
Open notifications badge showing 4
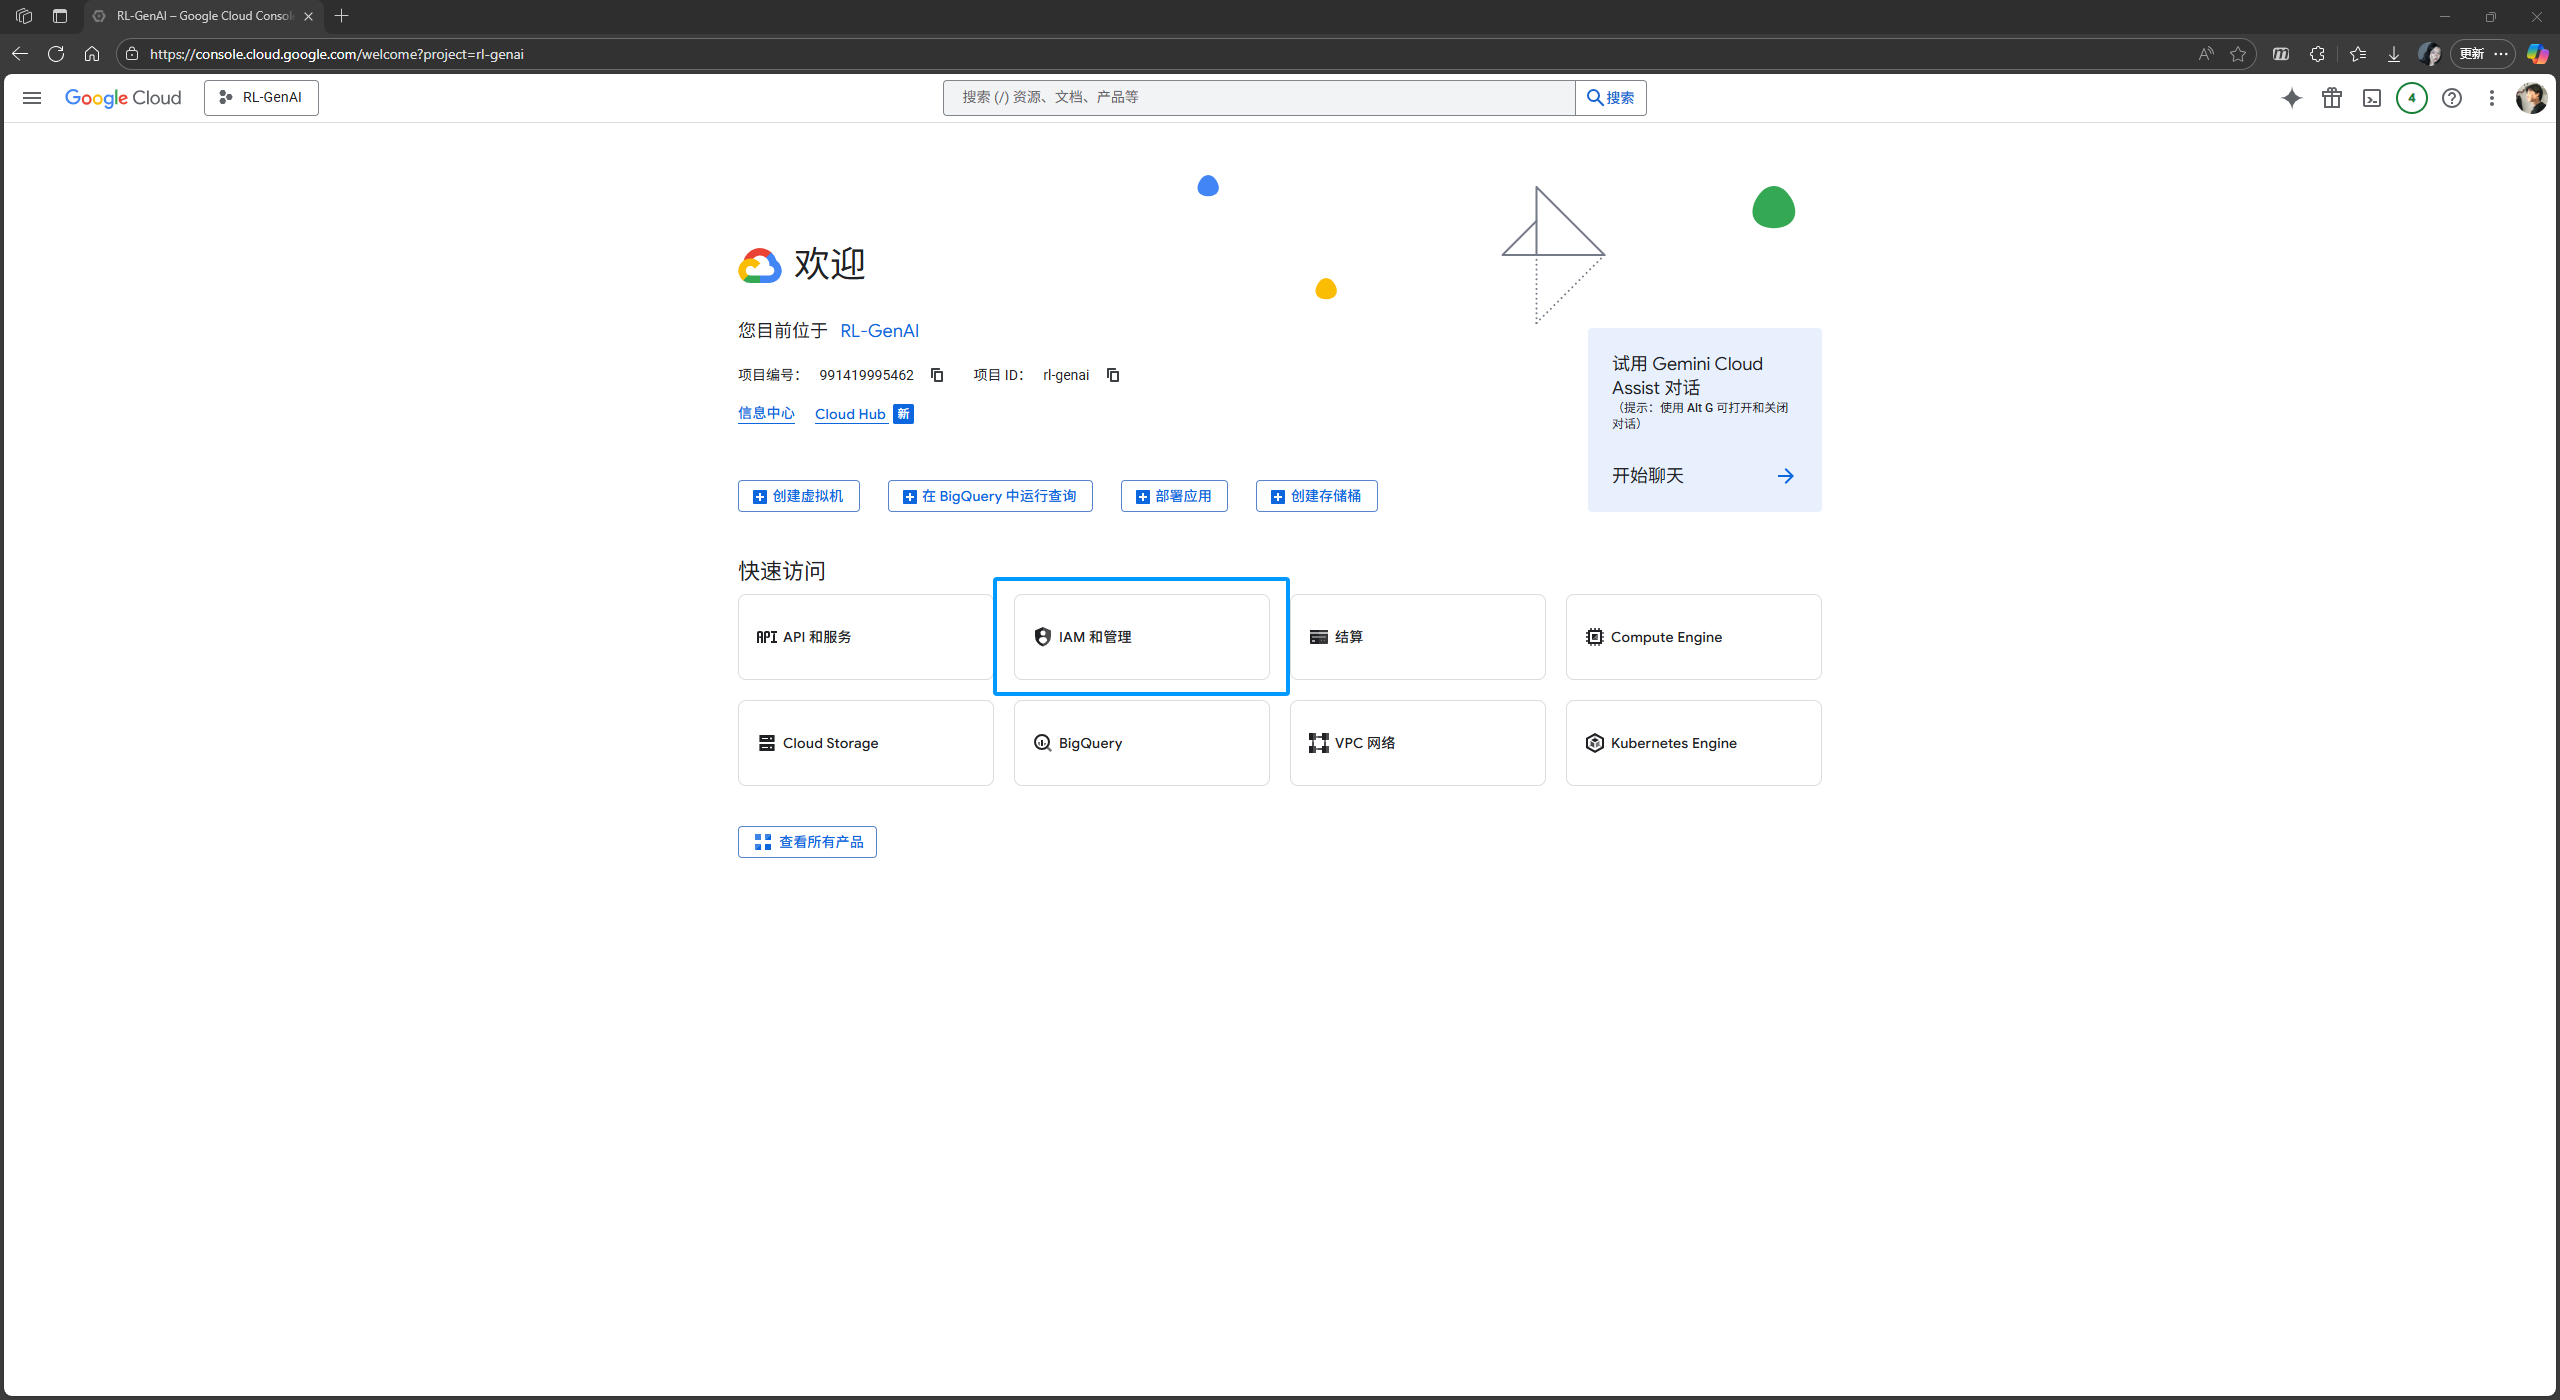(2412, 98)
